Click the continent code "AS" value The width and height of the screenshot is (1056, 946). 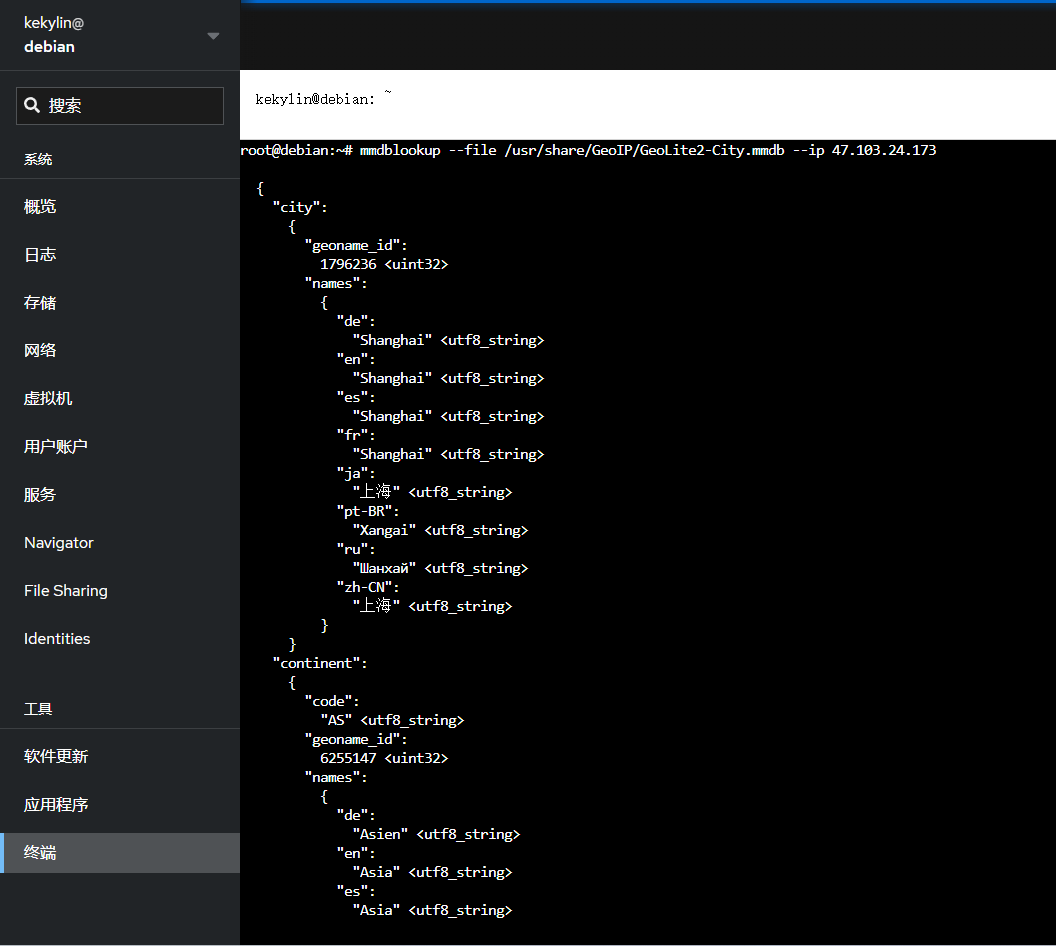336,720
